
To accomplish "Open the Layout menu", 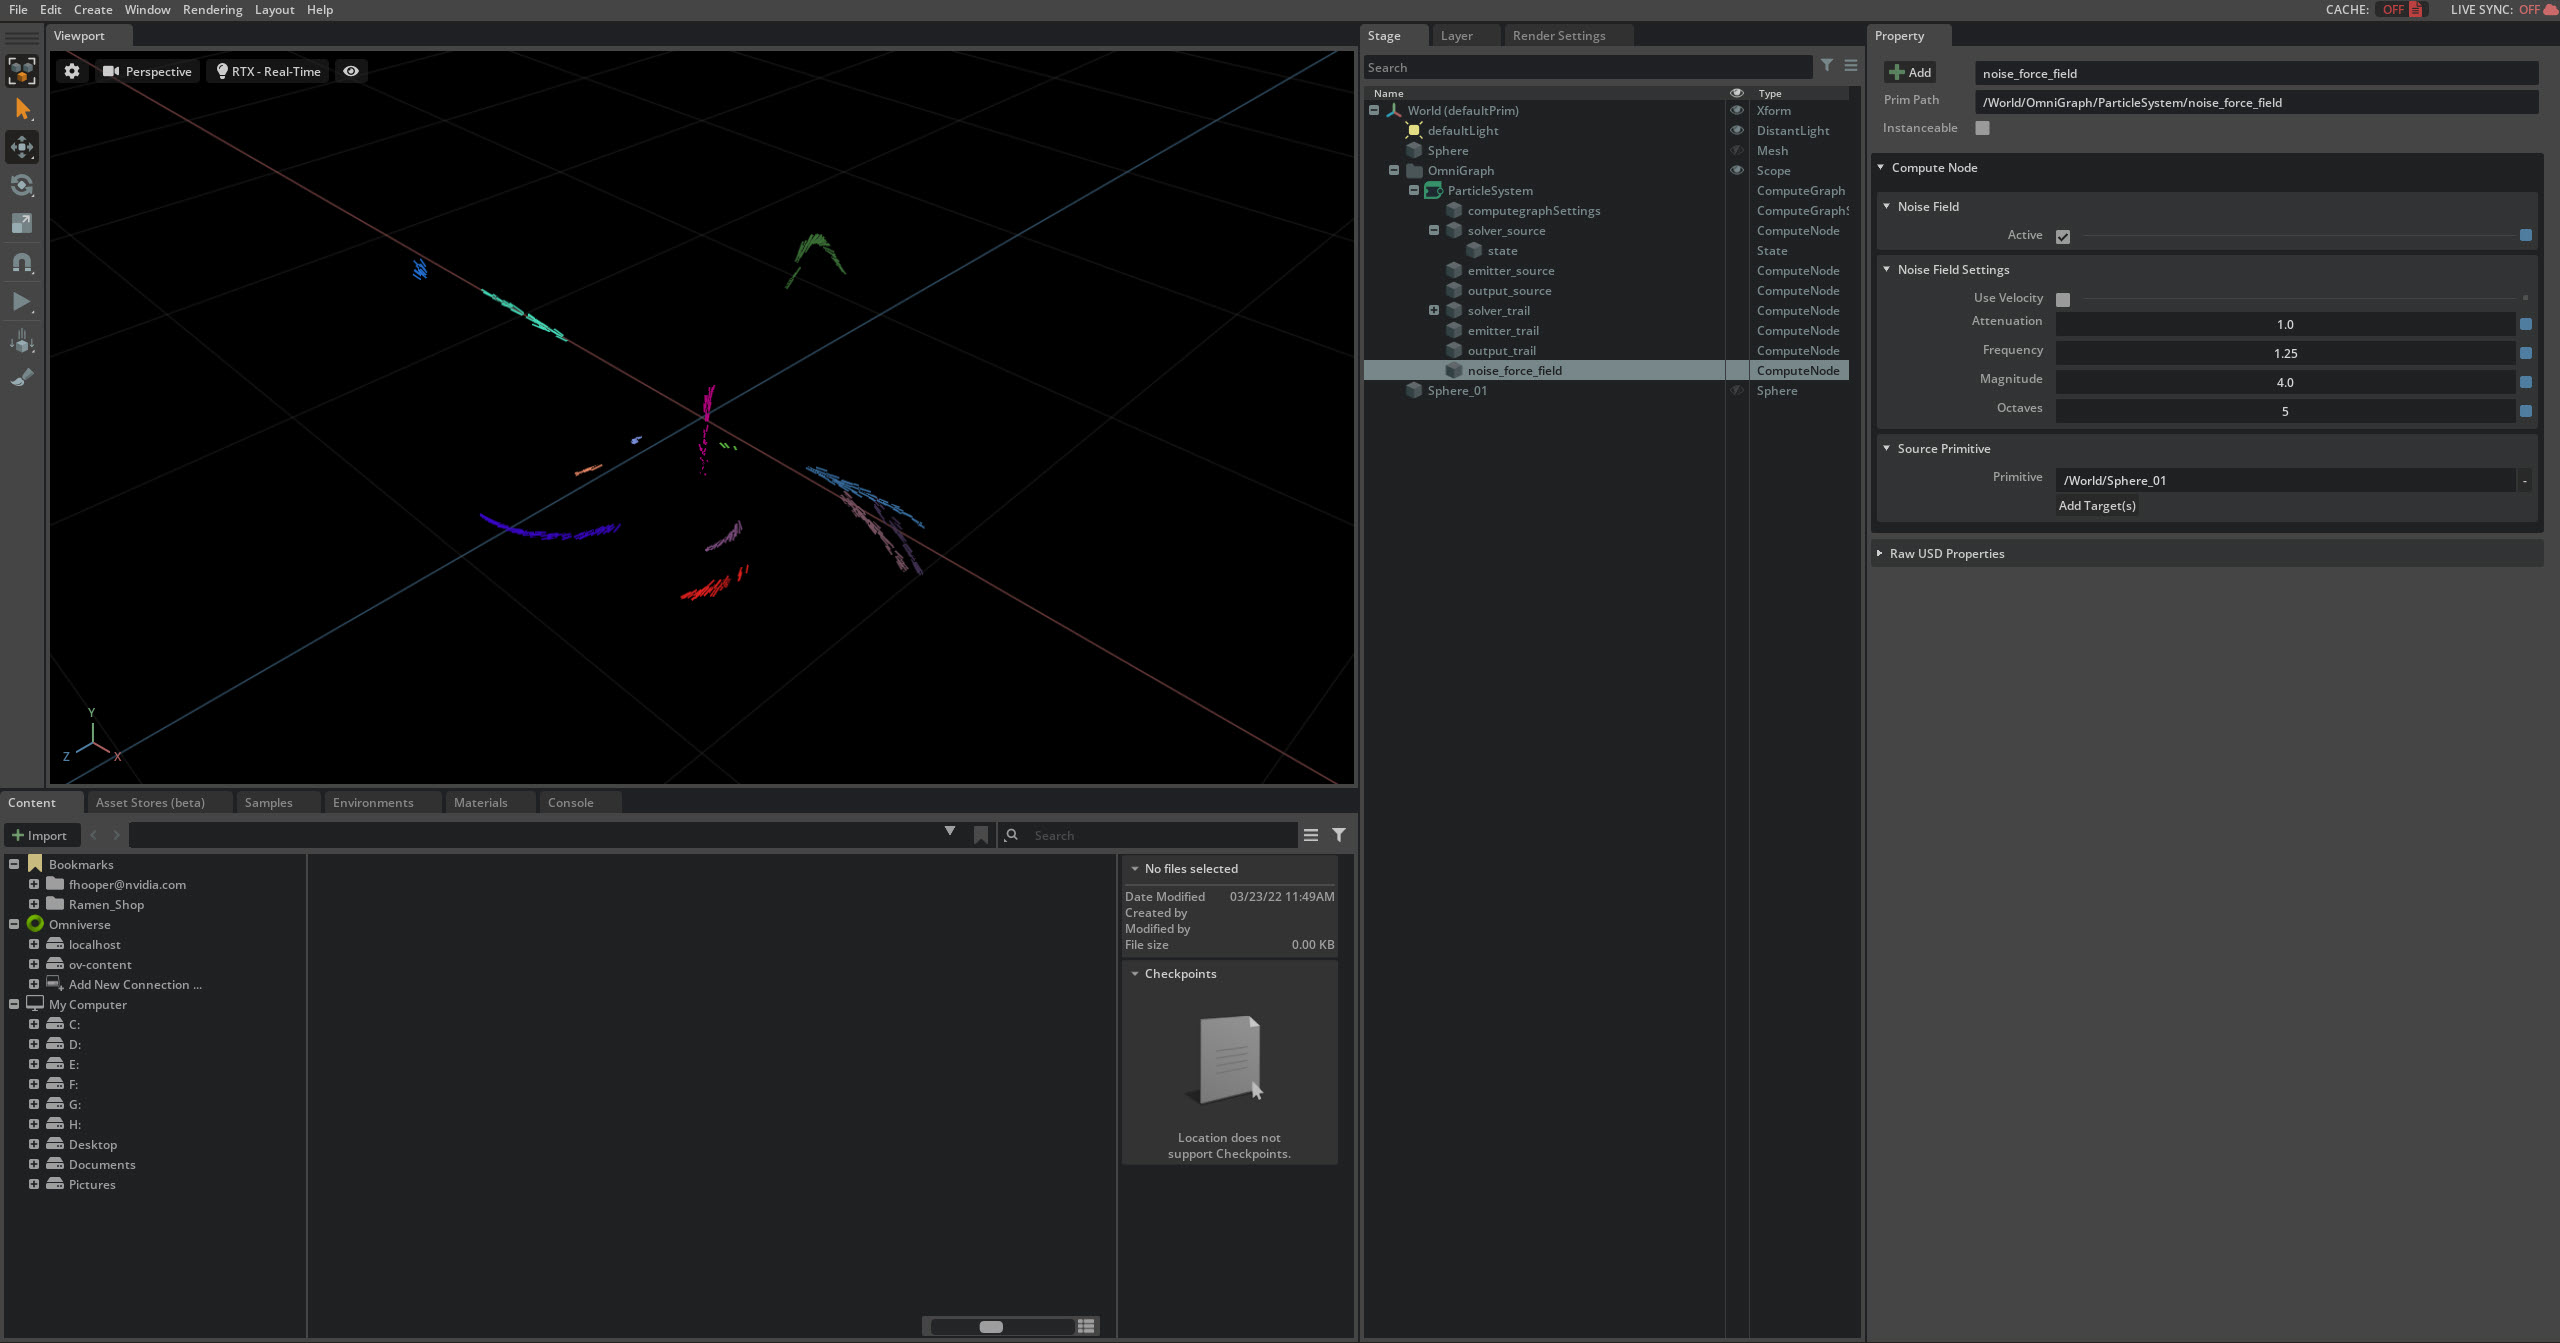I will tap(274, 9).
